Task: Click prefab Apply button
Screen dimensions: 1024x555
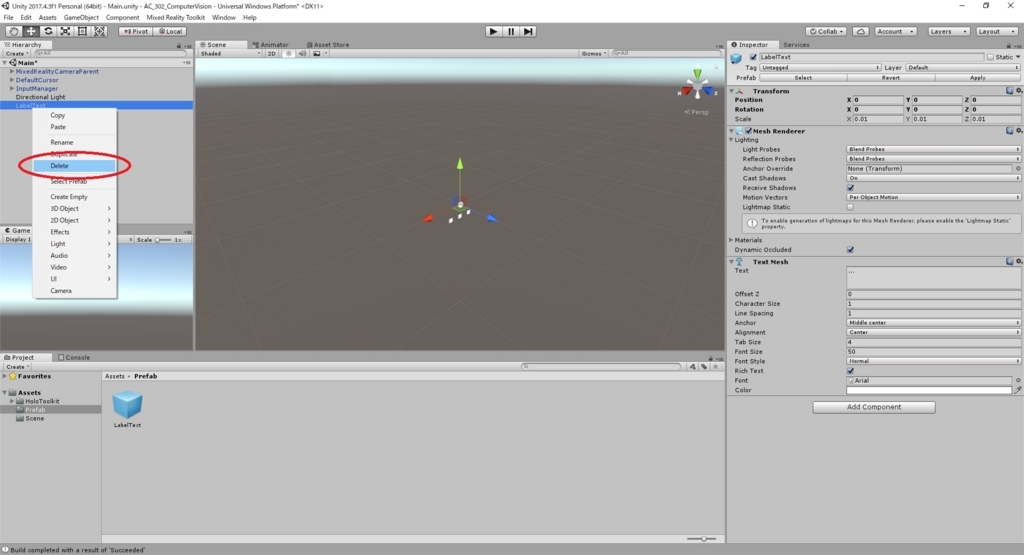Action: pyautogui.click(x=978, y=78)
